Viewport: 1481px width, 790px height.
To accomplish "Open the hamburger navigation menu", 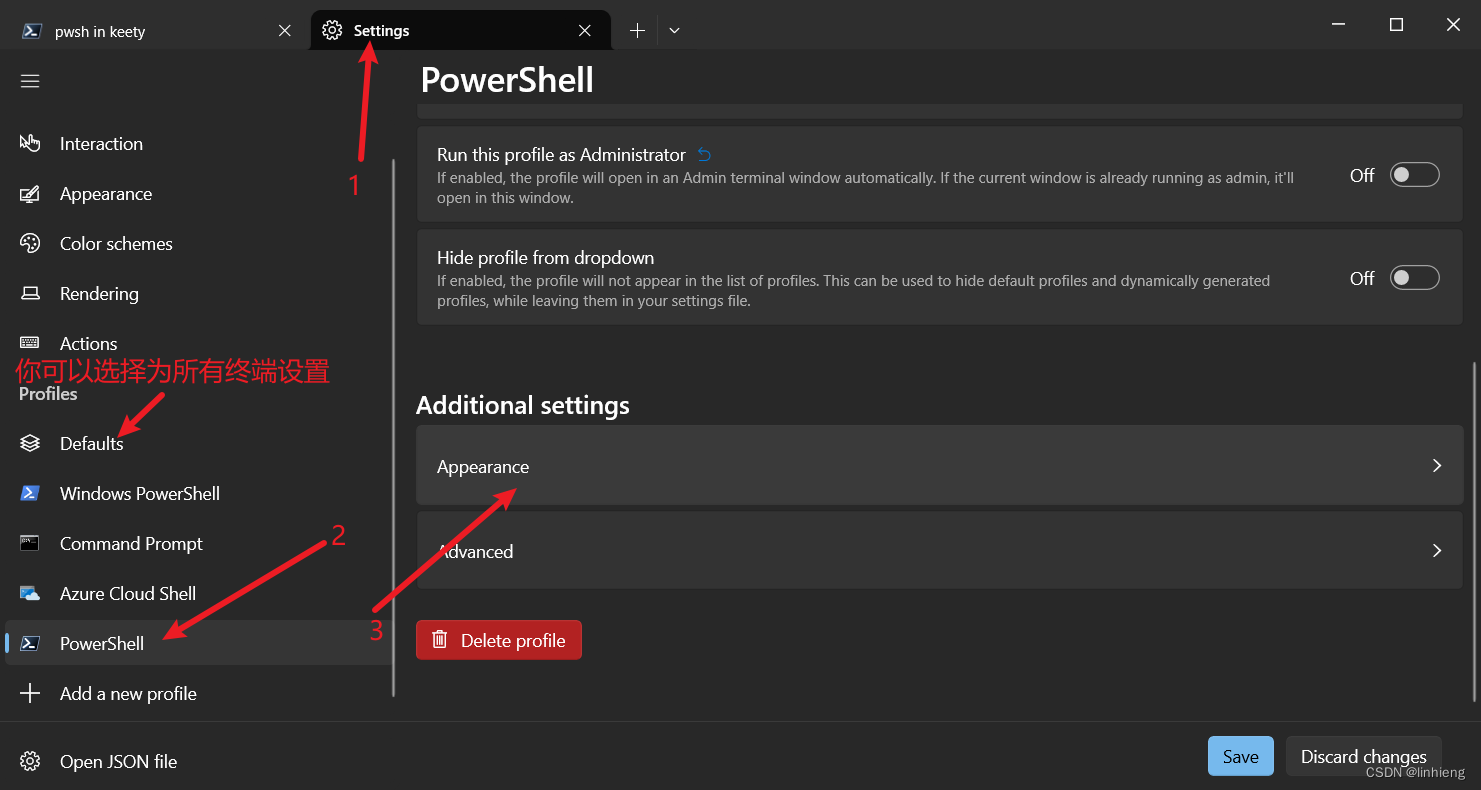I will pyautogui.click(x=30, y=81).
